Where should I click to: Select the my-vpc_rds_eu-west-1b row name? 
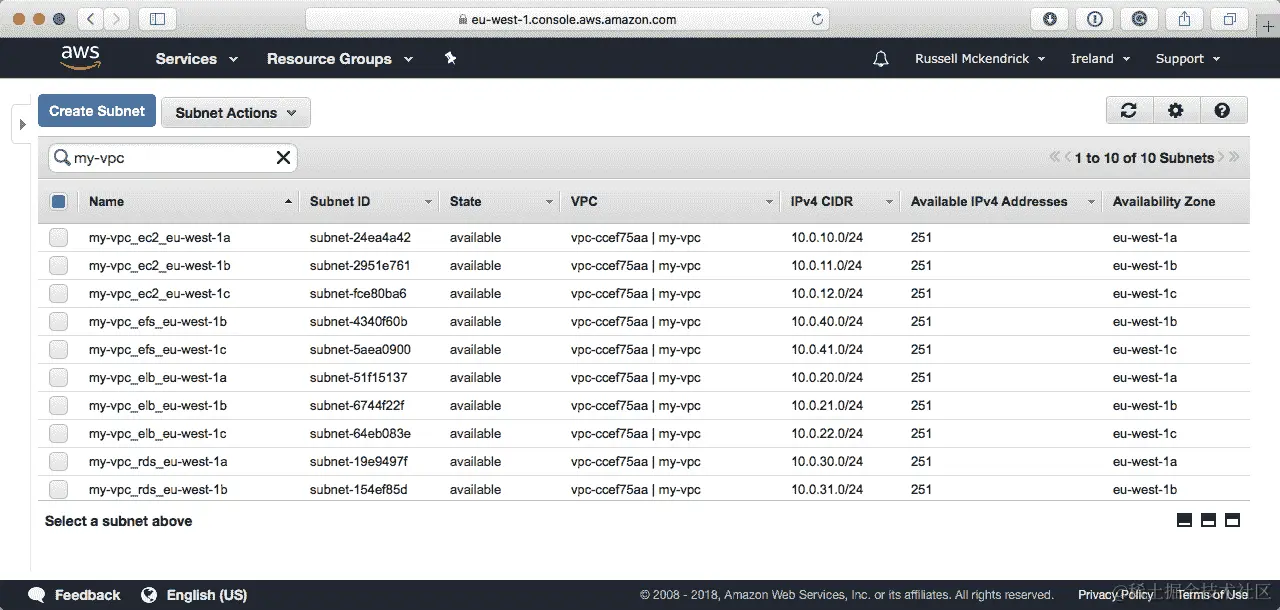pyautogui.click(x=158, y=490)
